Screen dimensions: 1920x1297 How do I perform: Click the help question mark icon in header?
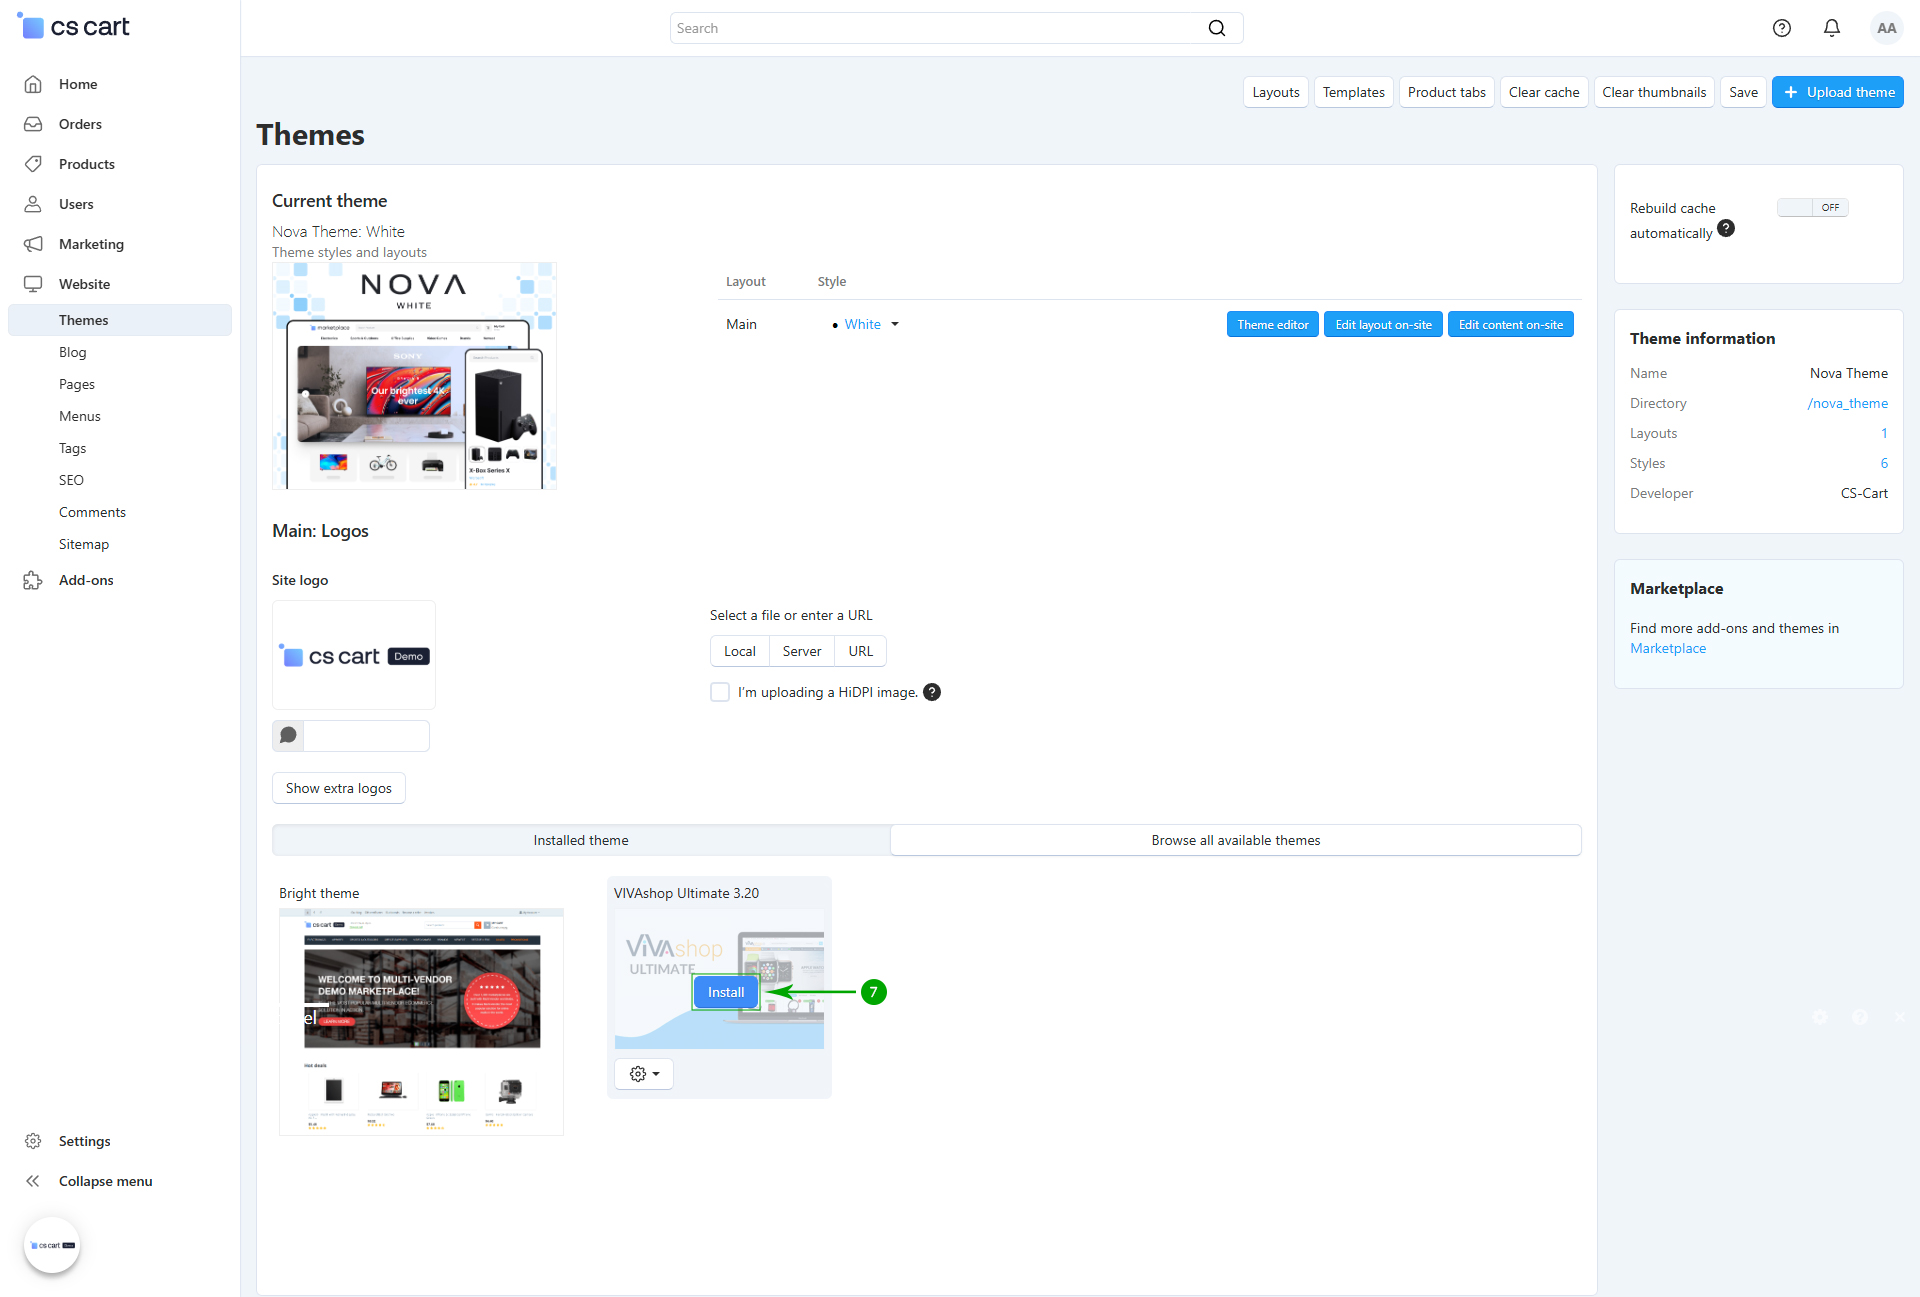[1781, 28]
